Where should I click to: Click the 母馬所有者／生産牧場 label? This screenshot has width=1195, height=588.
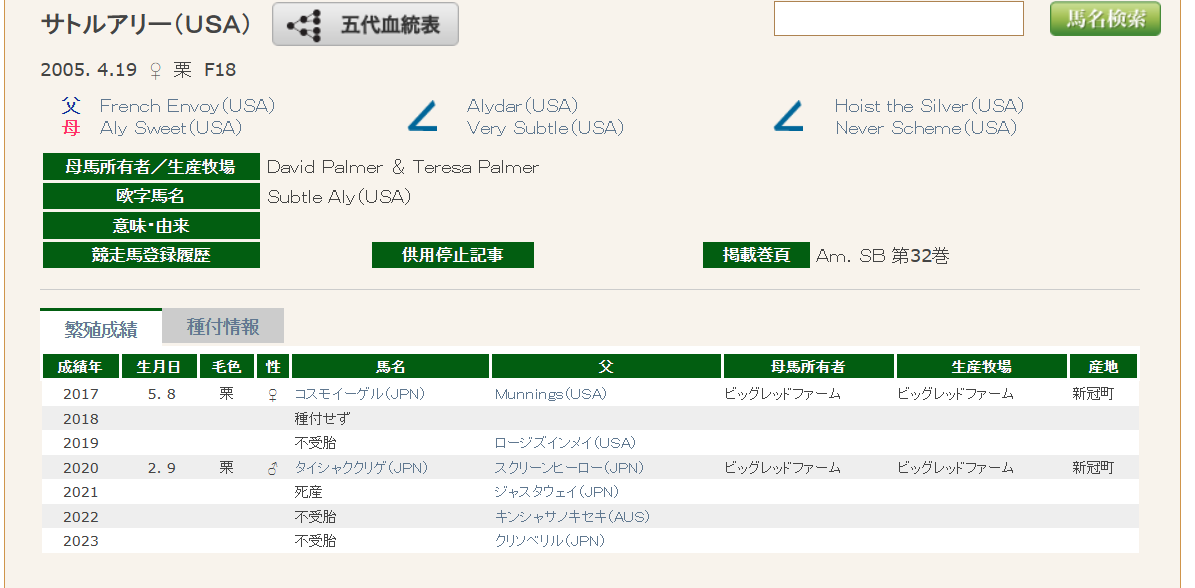(x=151, y=167)
